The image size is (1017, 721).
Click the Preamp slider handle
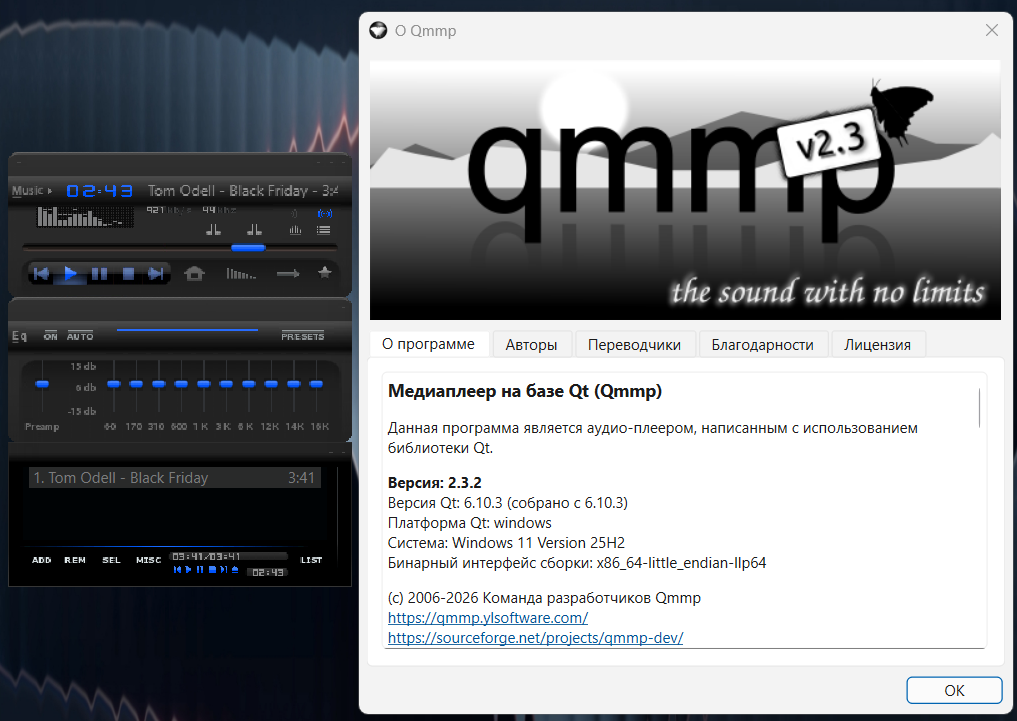coord(42,384)
